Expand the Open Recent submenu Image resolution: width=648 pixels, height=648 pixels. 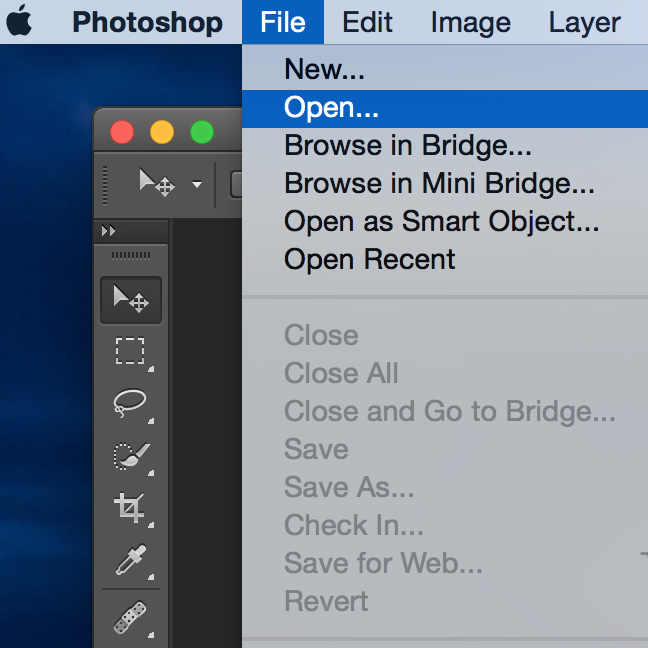[369, 260]
